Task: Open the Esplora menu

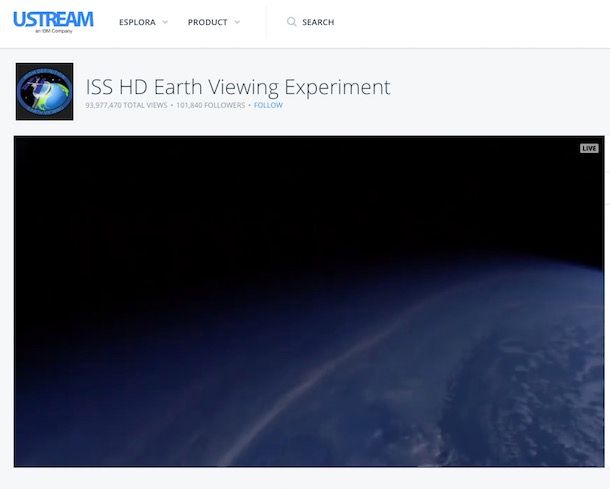Action: (137, 22)
